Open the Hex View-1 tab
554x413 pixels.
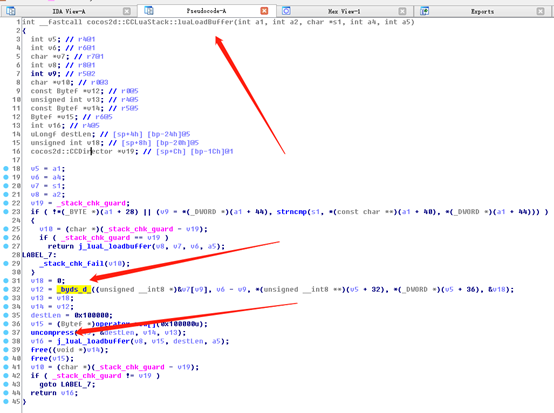tap(344, 11)
